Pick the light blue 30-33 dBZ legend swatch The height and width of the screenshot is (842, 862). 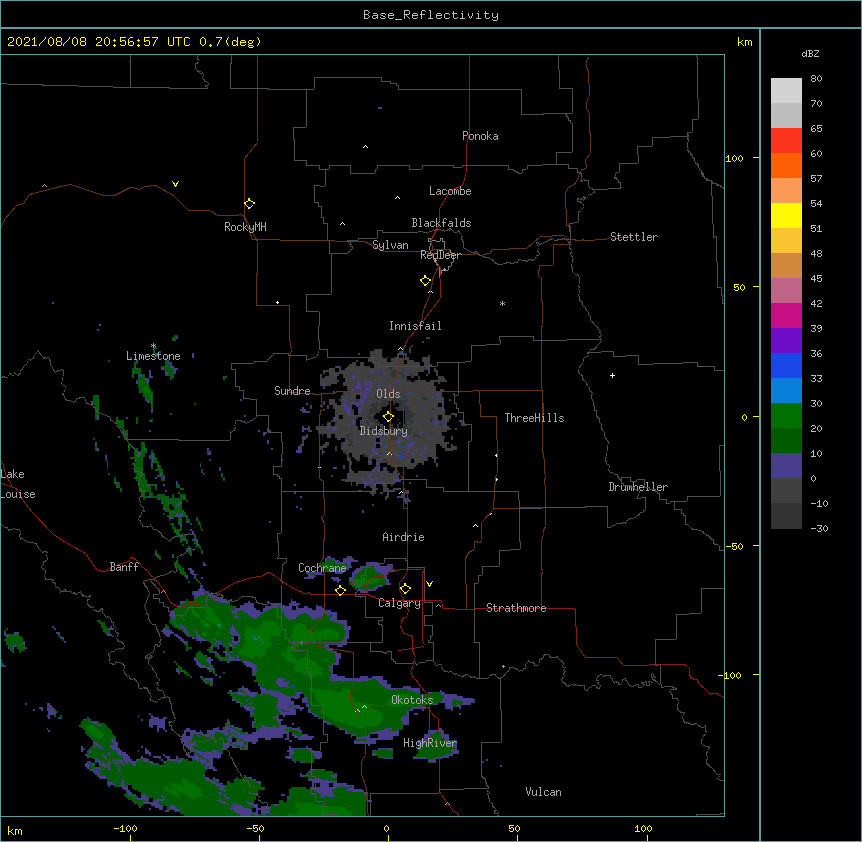pos(786,390)
